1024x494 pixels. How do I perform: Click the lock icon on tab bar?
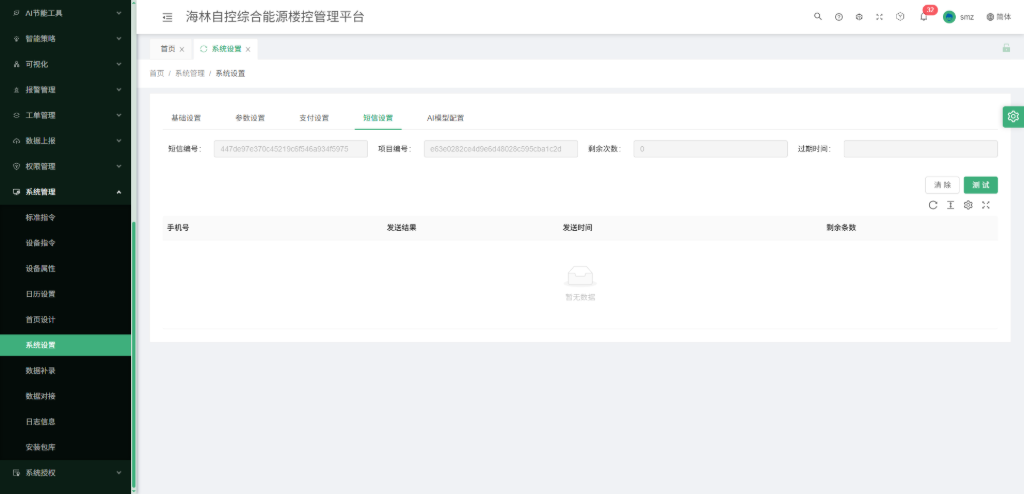pyautogui.click(x=1006, y=48)
